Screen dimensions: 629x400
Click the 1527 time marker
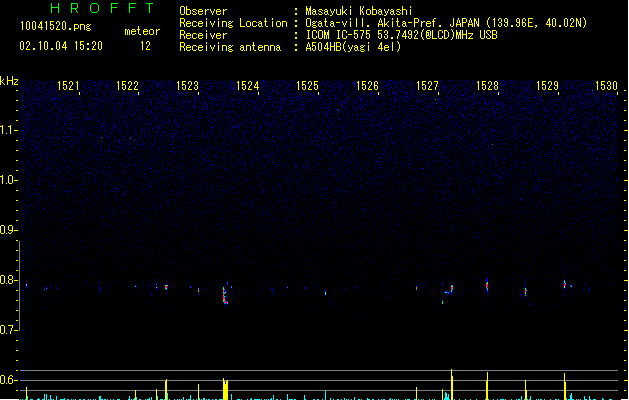click(x=427, y=86)
